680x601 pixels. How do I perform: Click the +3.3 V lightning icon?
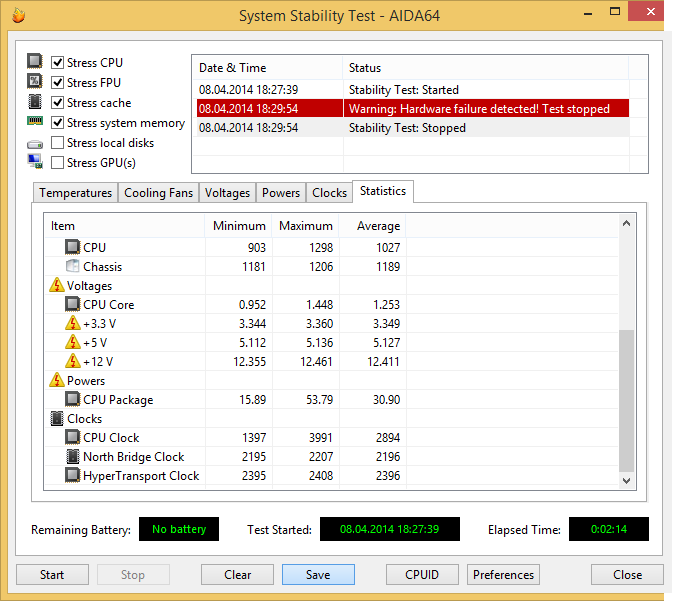click(72, 323)
